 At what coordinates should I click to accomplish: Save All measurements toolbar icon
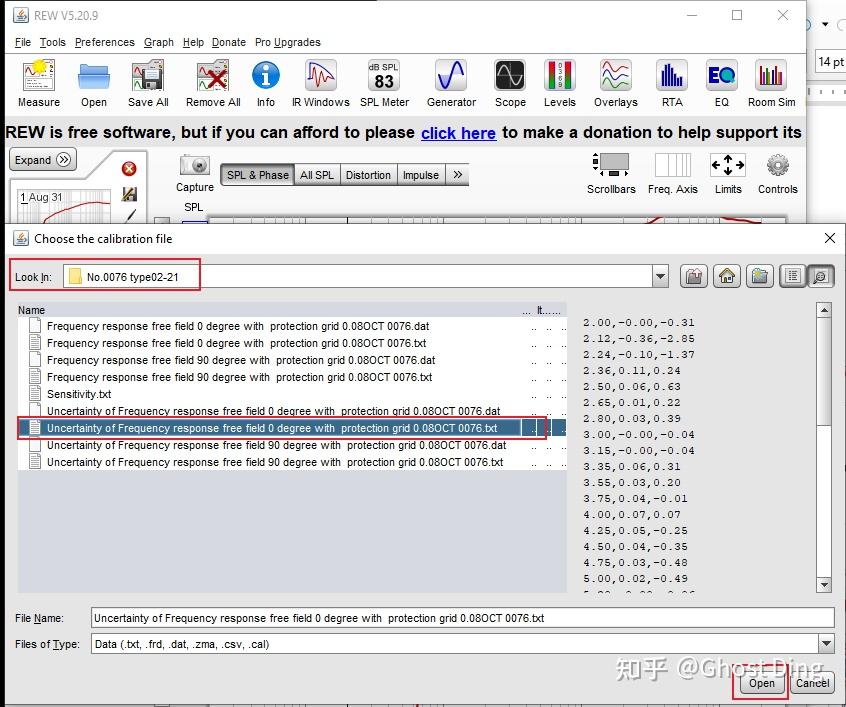(148, 83)
